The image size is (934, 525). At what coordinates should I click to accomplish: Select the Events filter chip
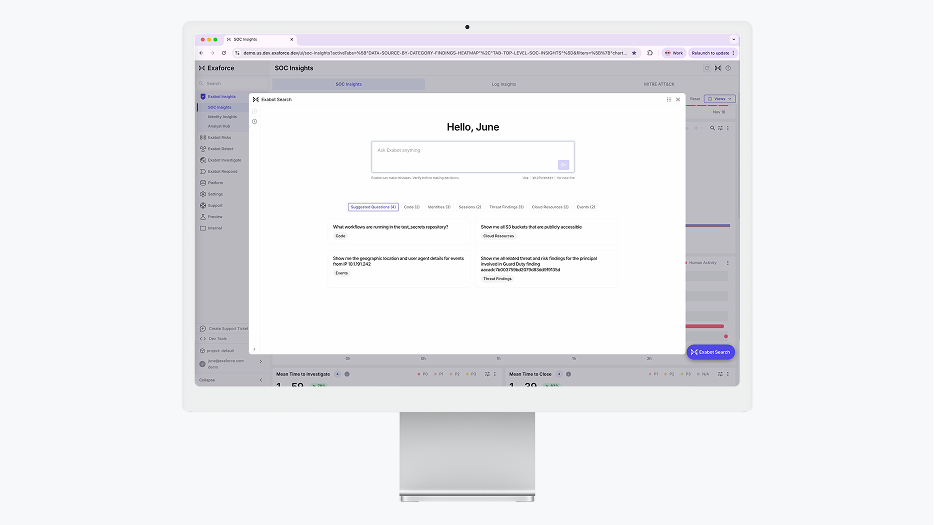coord(586,207)
